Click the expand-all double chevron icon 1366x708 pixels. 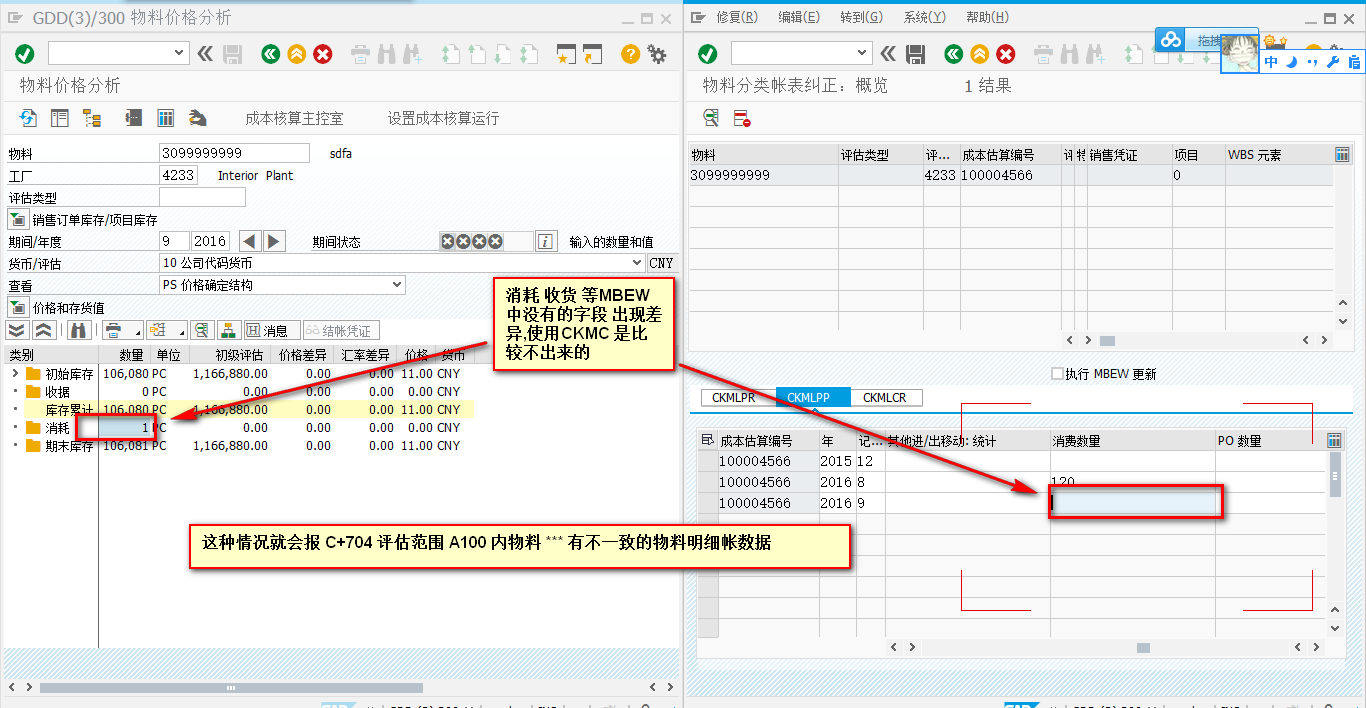(16, 329)
